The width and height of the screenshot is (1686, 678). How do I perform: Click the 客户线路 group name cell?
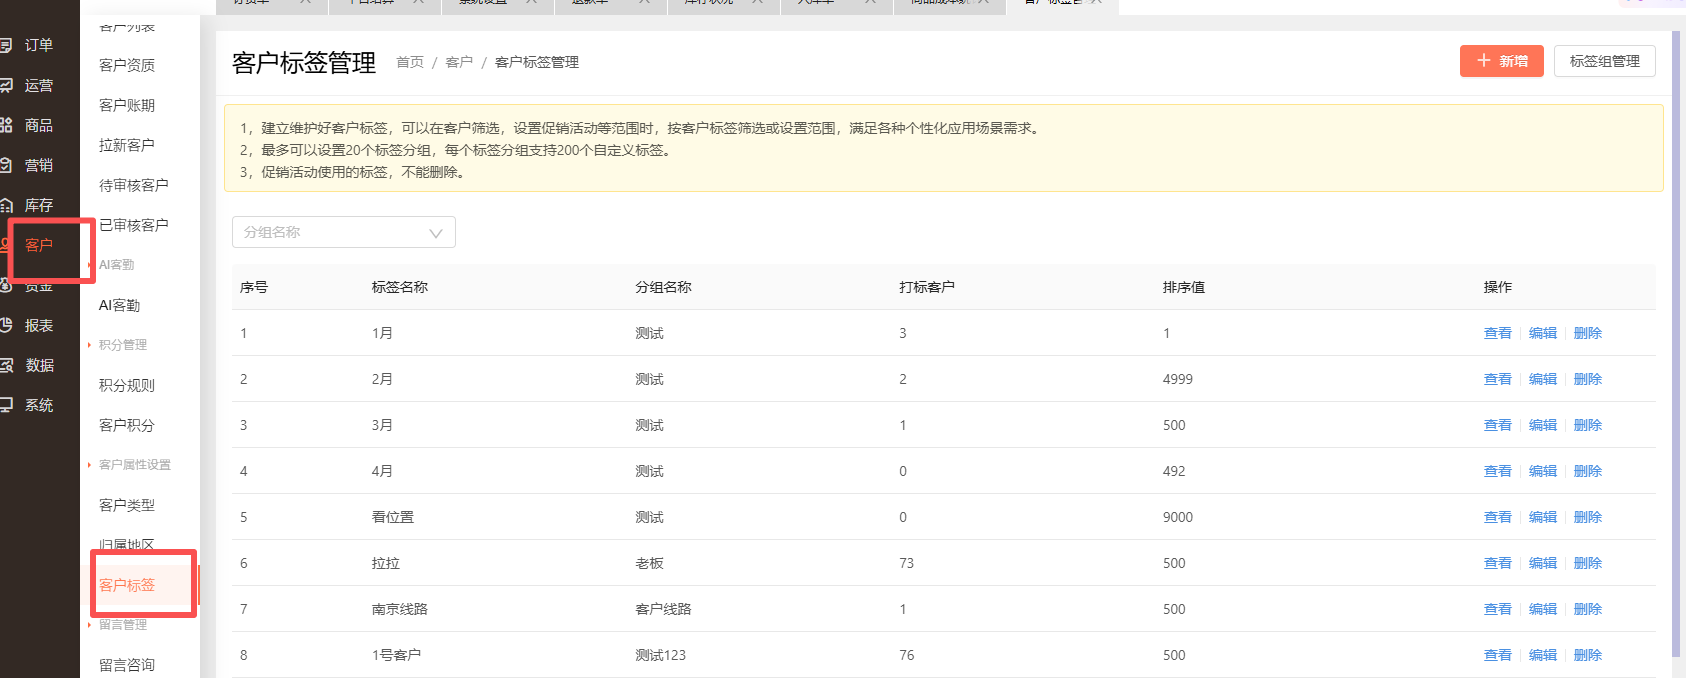pyautogui.click(x=663, y=609)
